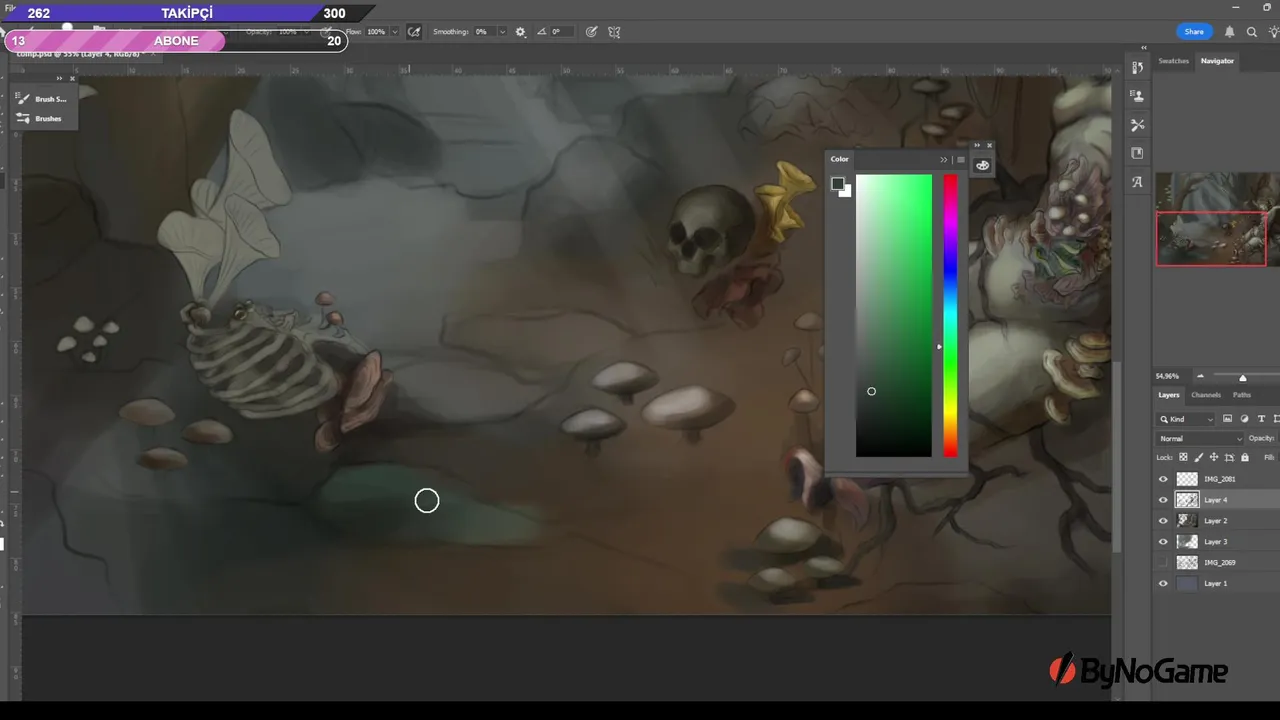Select the Layer 3 name
1280x720 pixels.
(1215, 542)
